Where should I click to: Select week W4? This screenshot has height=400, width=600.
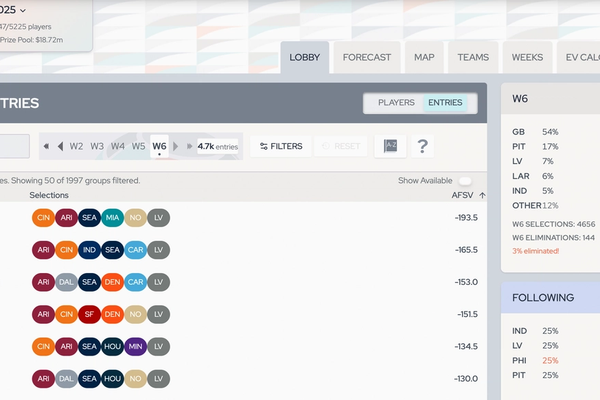117,146
